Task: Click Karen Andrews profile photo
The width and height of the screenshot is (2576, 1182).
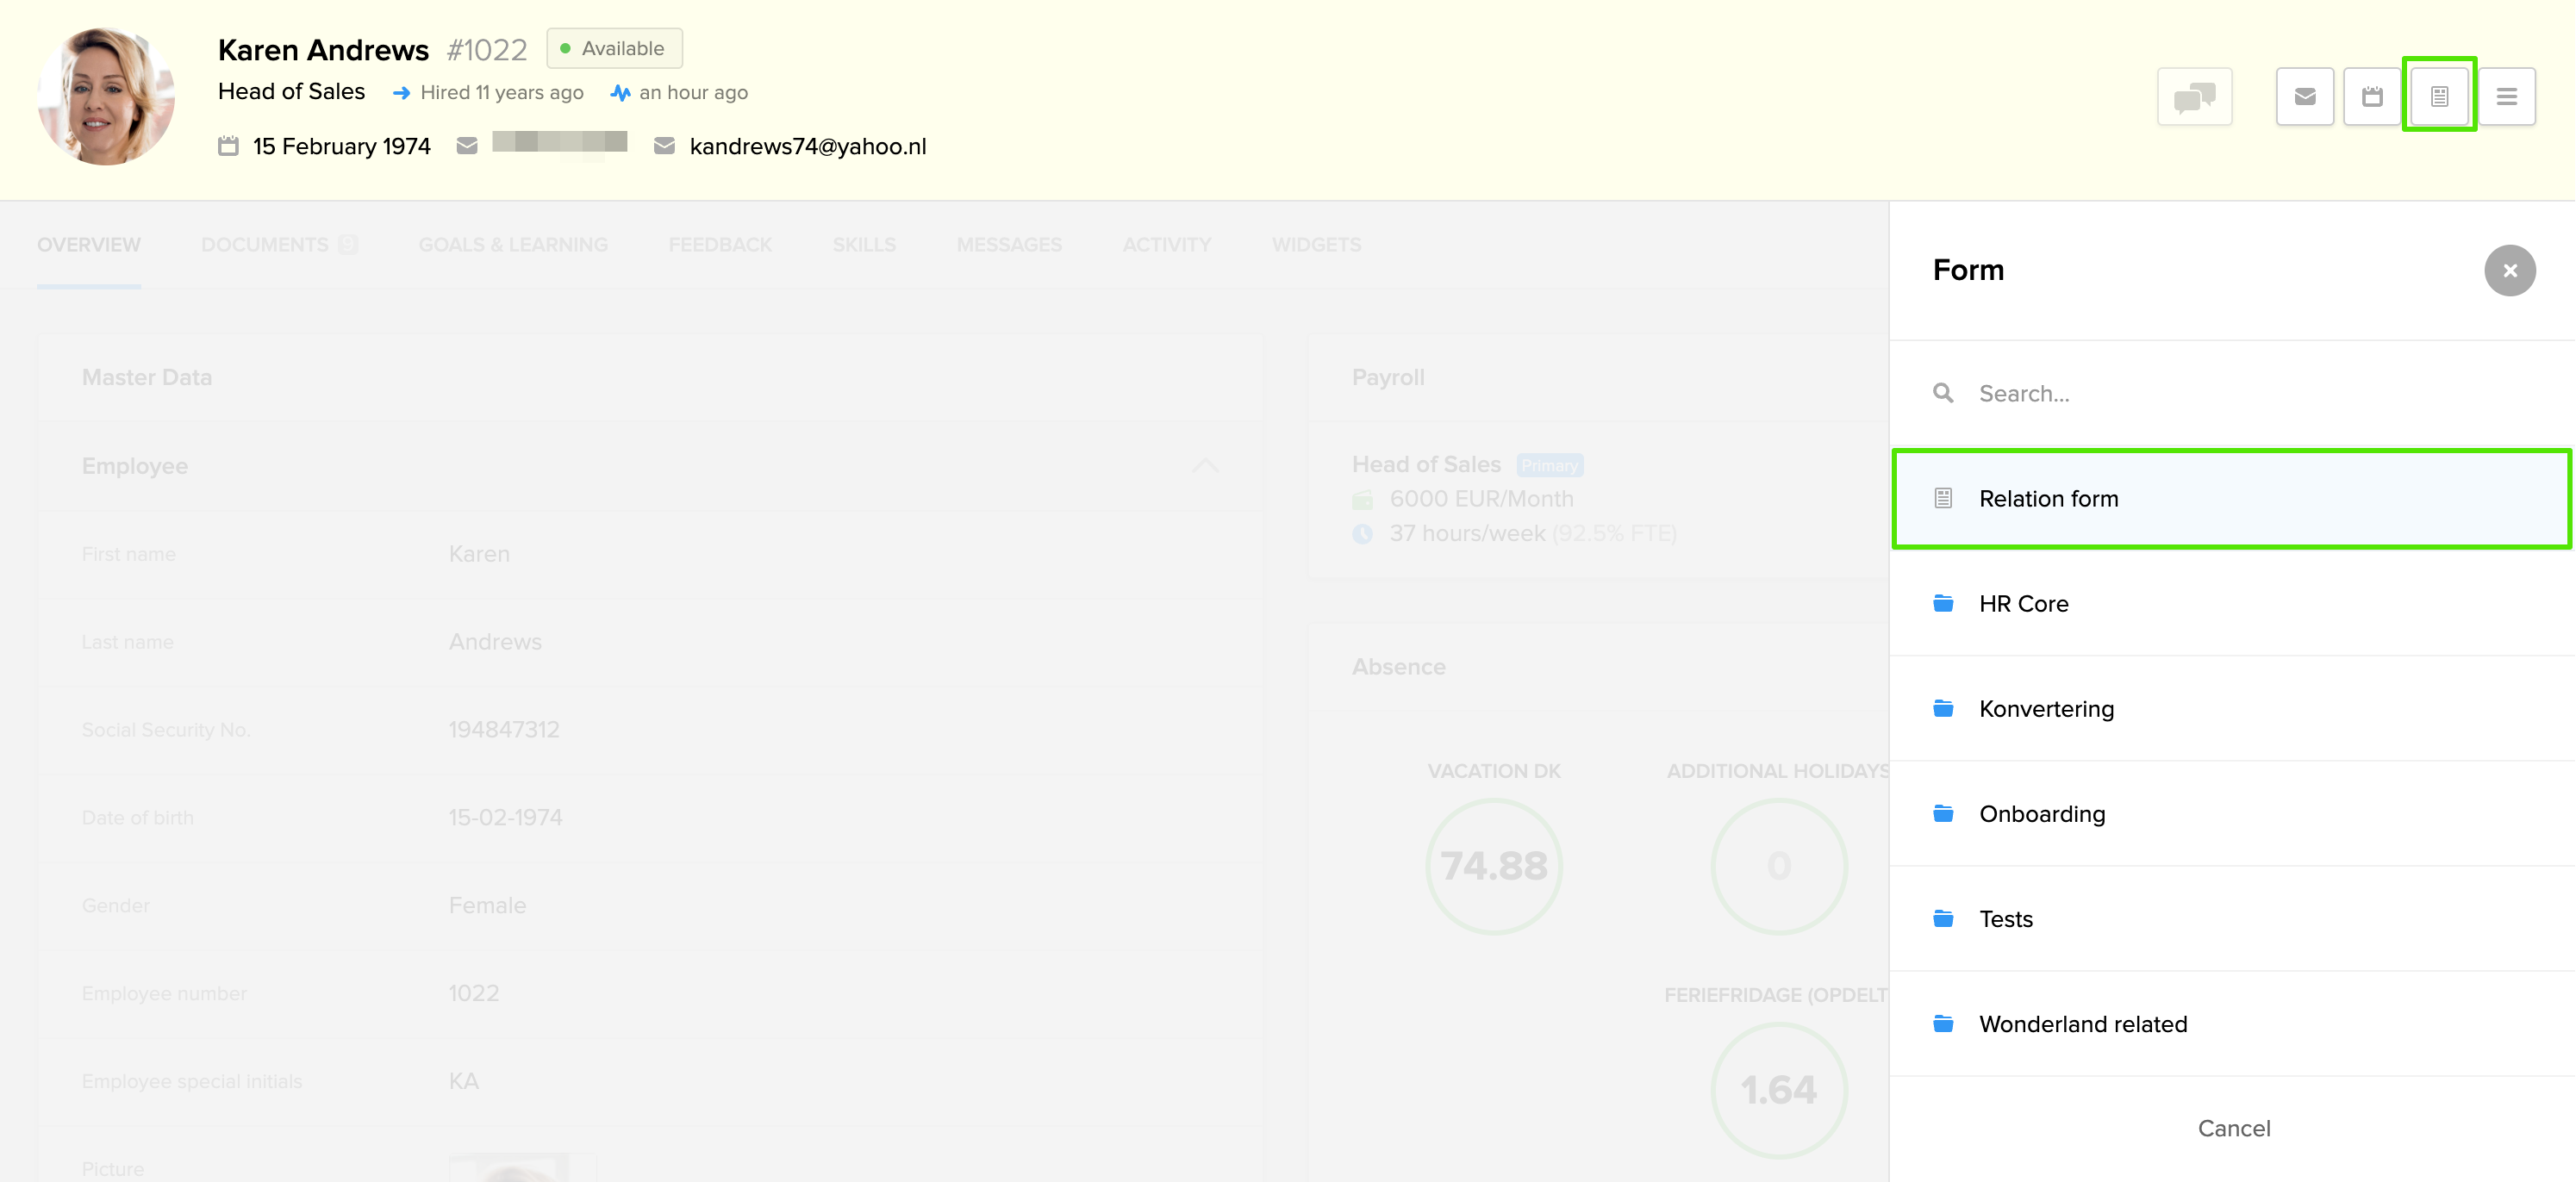Action: 106,96
